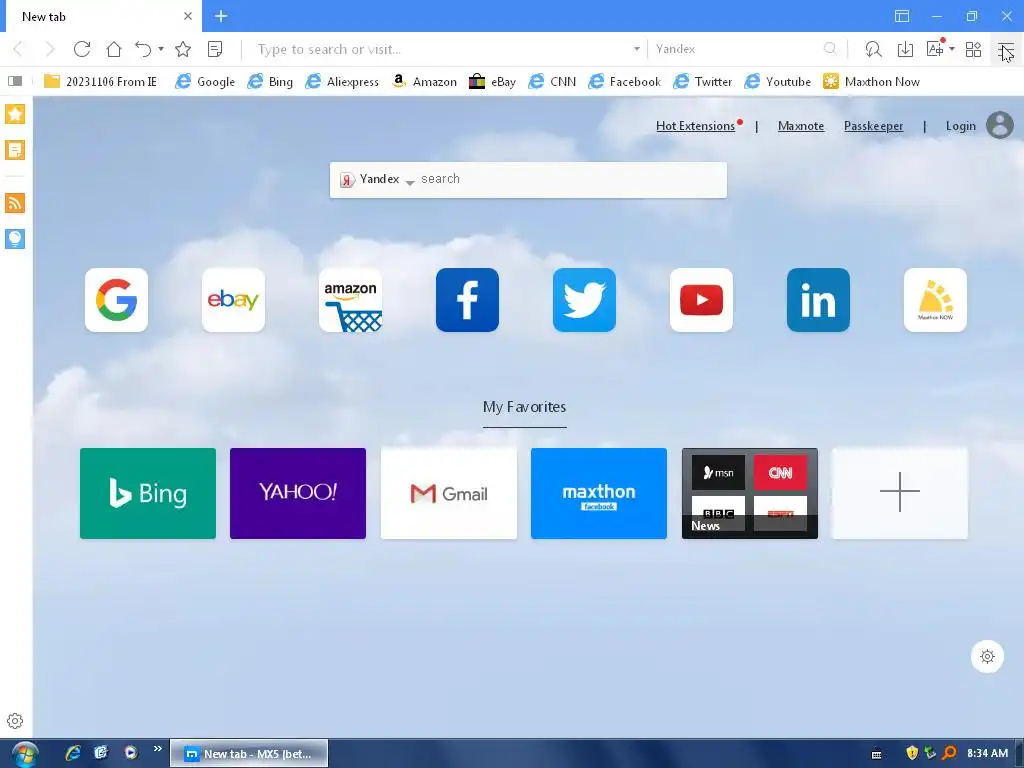Open the LinkedIn quick access tile
Image resolution: width=1024 pixels, height=768 pixels.
pos(818,300)
